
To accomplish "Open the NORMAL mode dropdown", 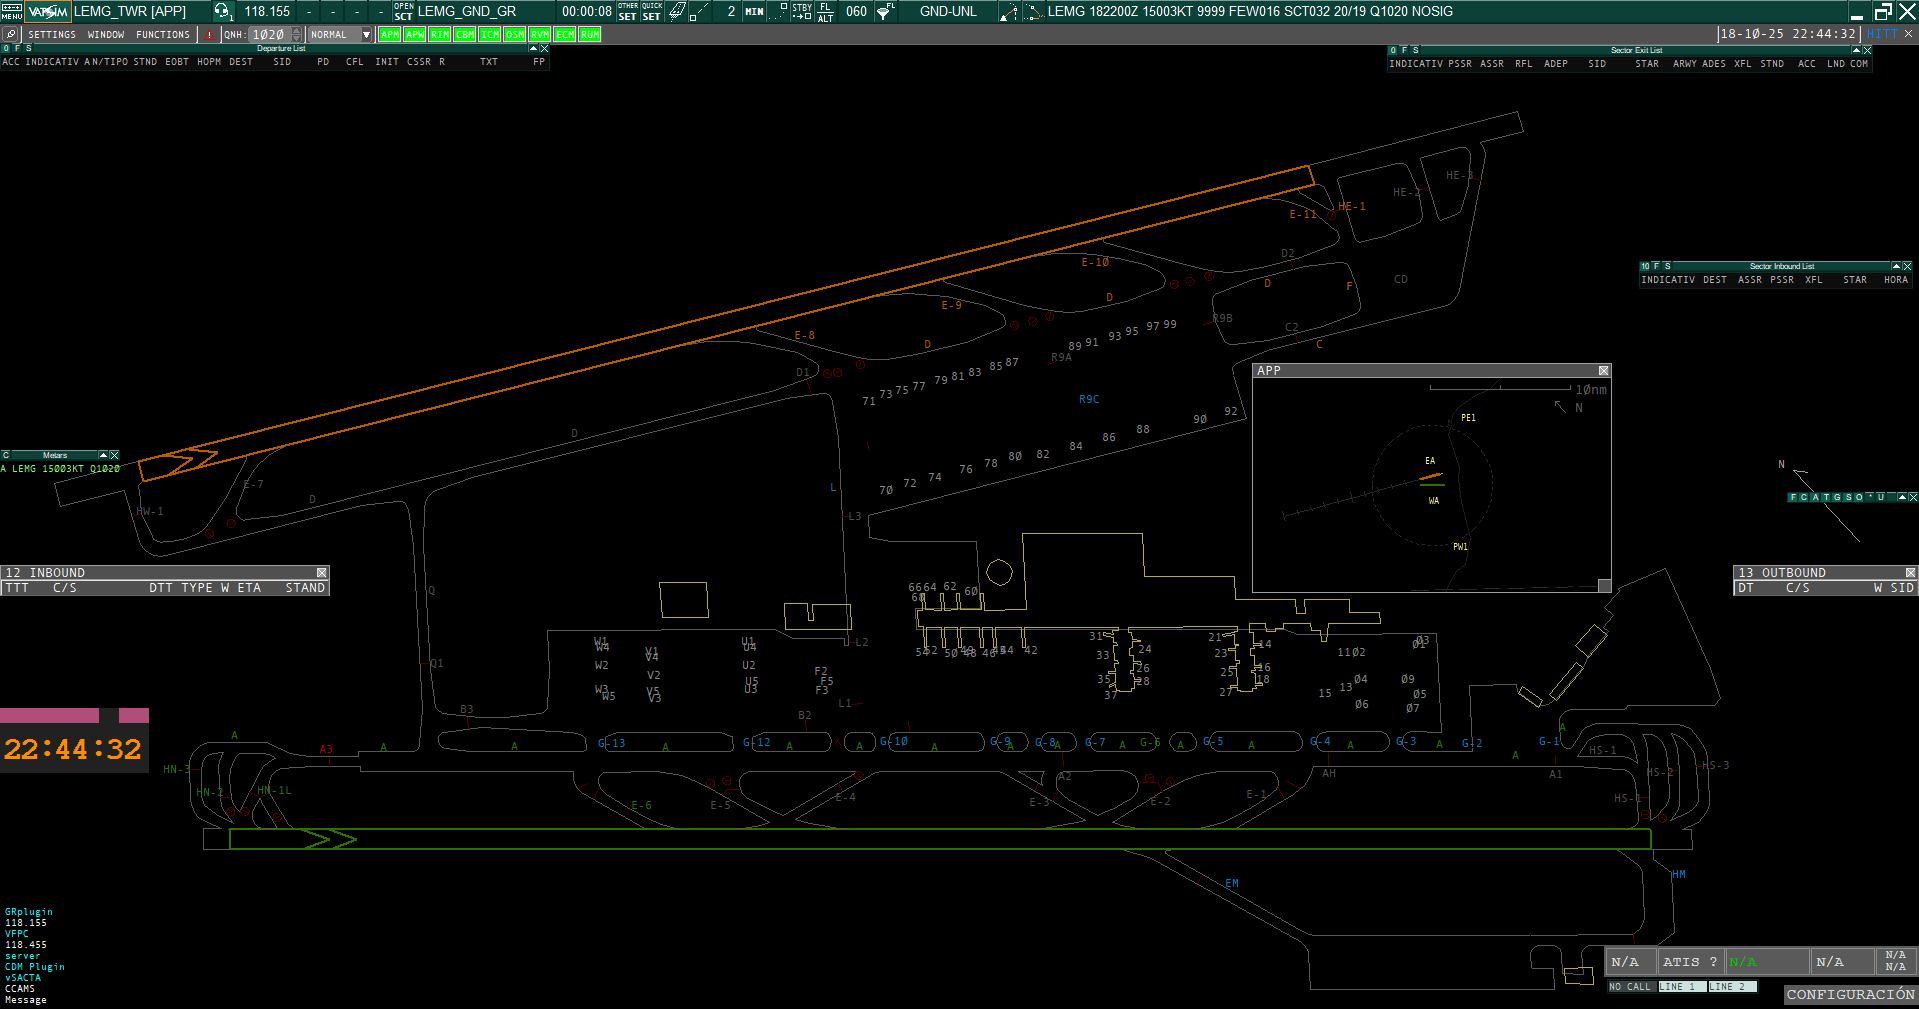I will pos(366,35).
